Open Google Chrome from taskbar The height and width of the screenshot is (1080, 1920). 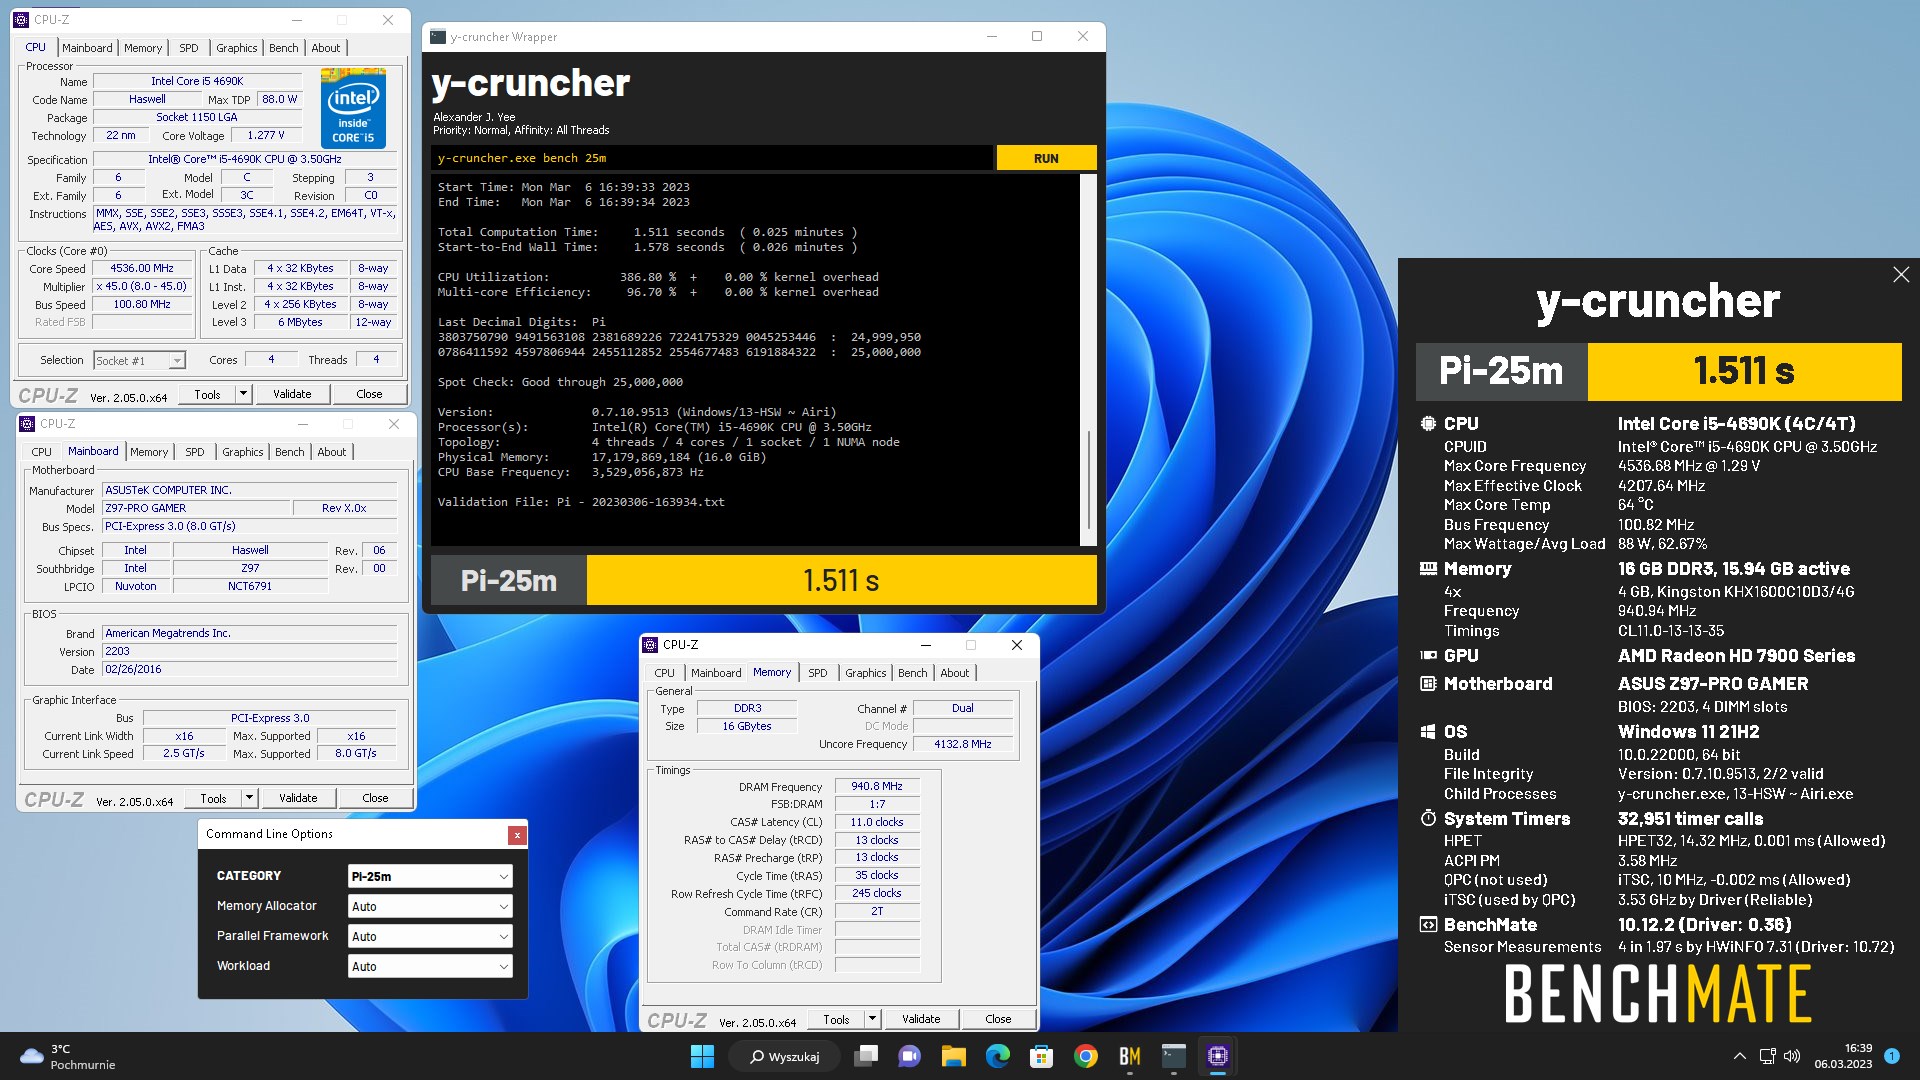[1085, 1056]
